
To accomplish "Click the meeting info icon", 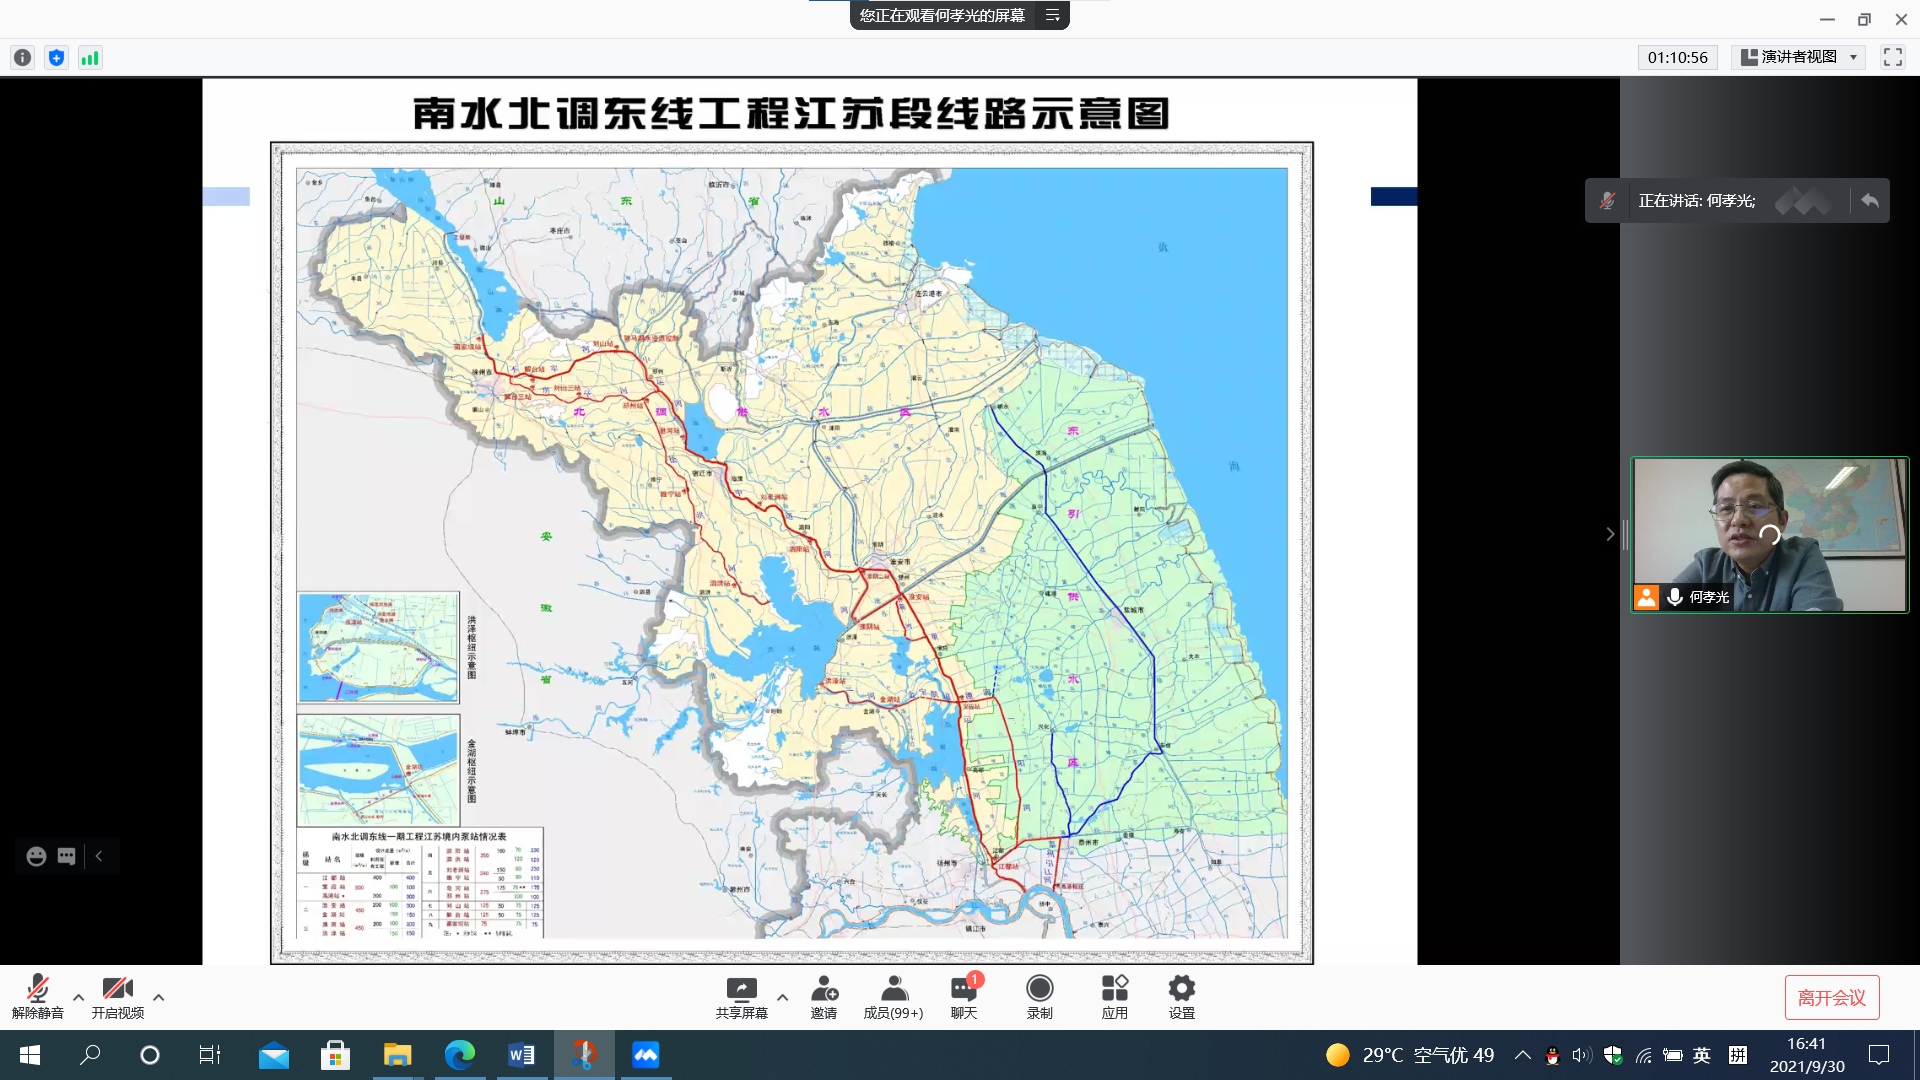I will 22,58.
